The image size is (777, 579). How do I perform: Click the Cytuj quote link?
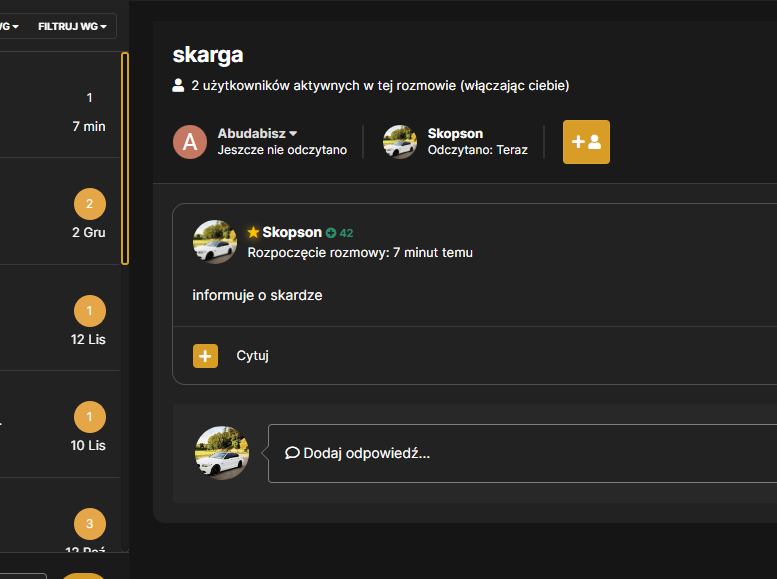pos(252,355)
